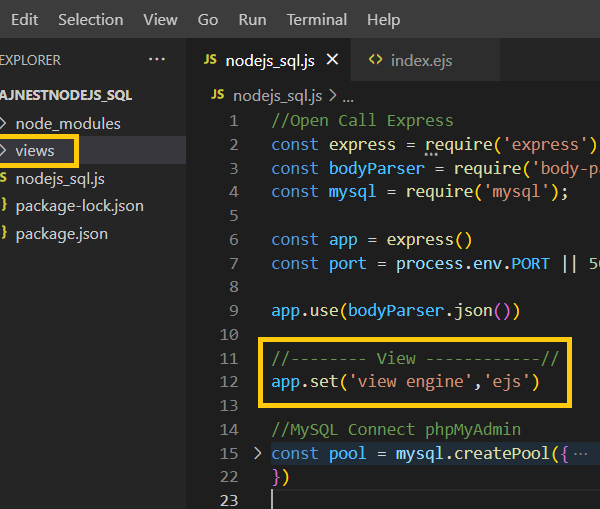Click the code-brackets icon on the index.ejs tab
600x509 pixels.
[x=375, y=60]
